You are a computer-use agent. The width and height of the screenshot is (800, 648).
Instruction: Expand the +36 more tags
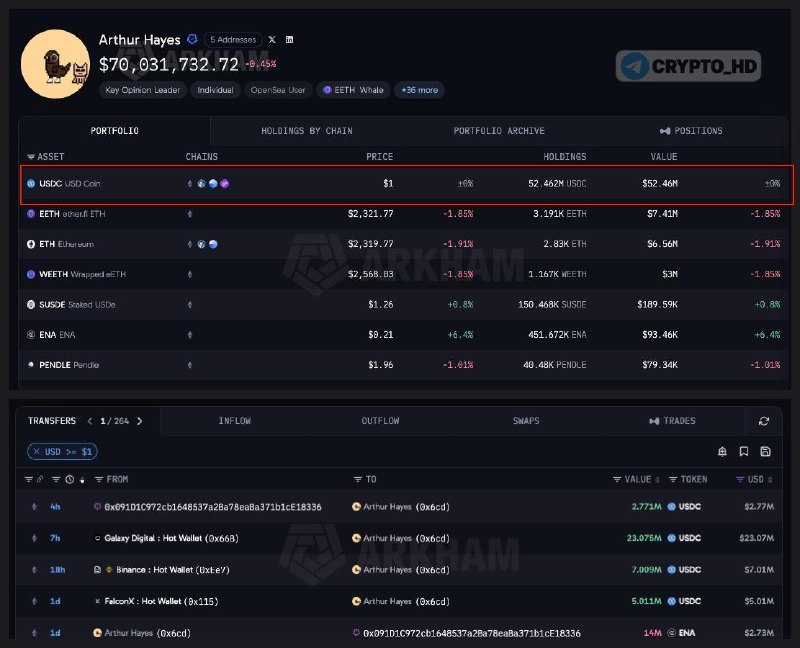(419, 90)
